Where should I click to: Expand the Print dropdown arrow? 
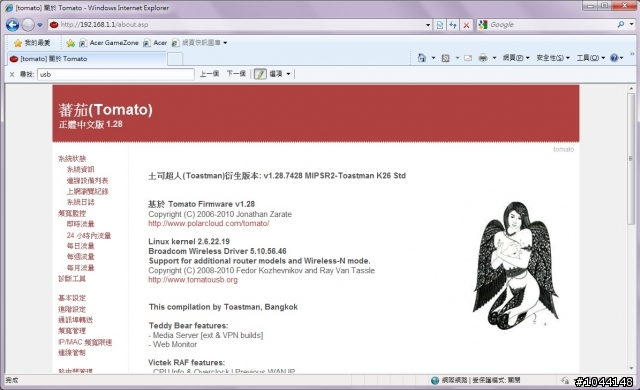(494, 58)
